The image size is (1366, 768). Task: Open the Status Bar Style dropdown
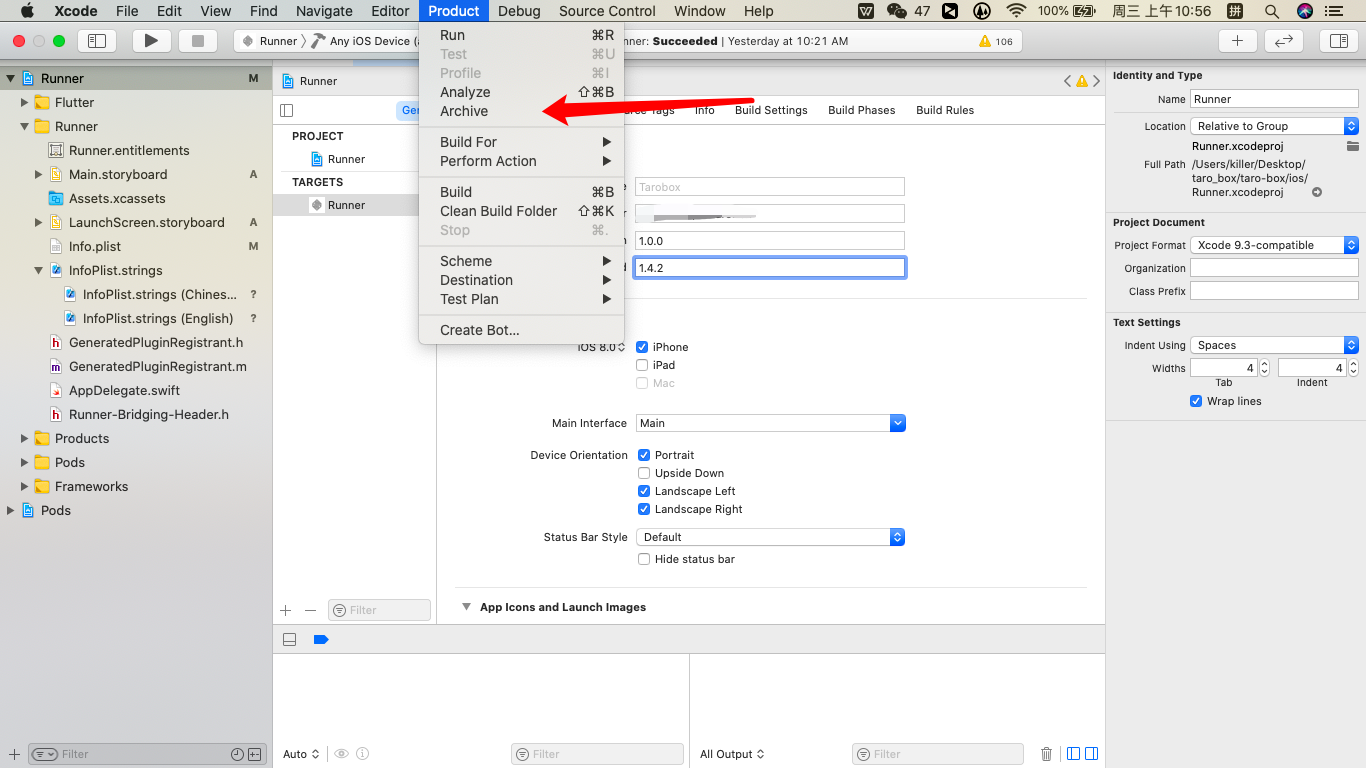[771, 537]
